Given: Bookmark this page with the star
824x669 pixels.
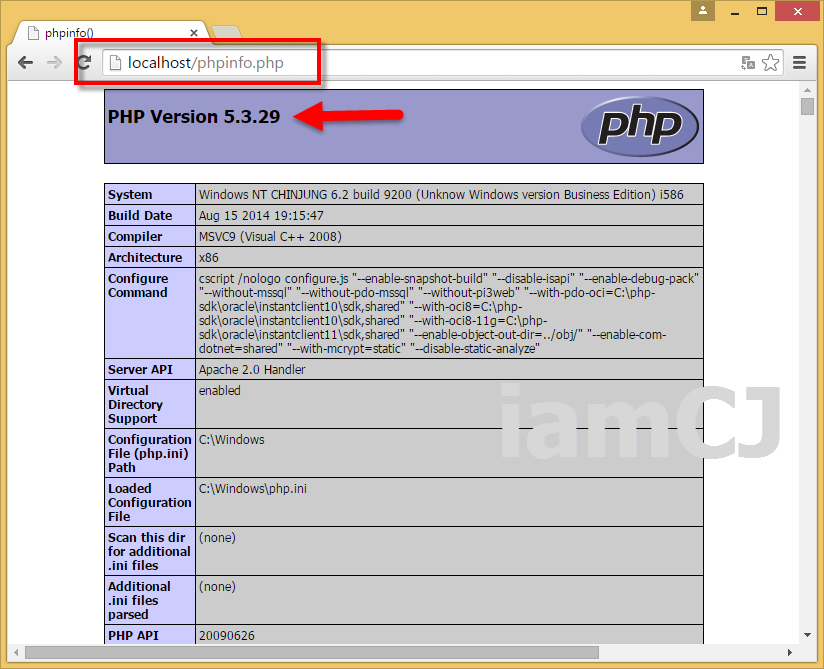Looking at the screenshot, I should [770, 63].
